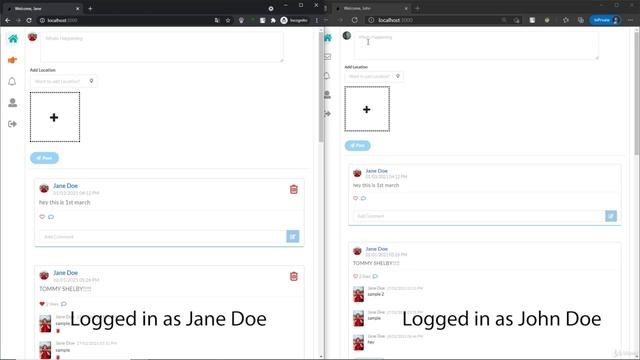Click comment icon on 'TOMMY SHELBY' post, John's window
Viewport: 640px width, 360px height.
coord(375,276)
